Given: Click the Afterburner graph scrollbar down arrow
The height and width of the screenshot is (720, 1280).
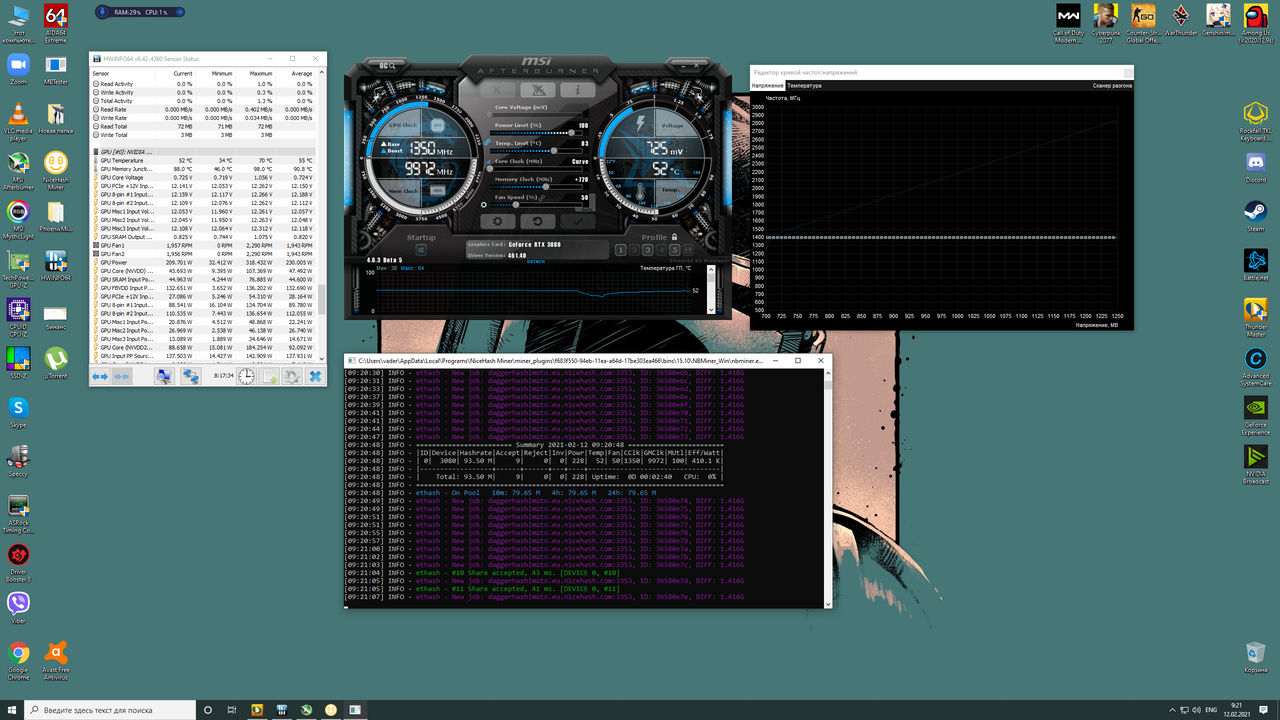Looking at the screenshot, I should tap(711, 310).
